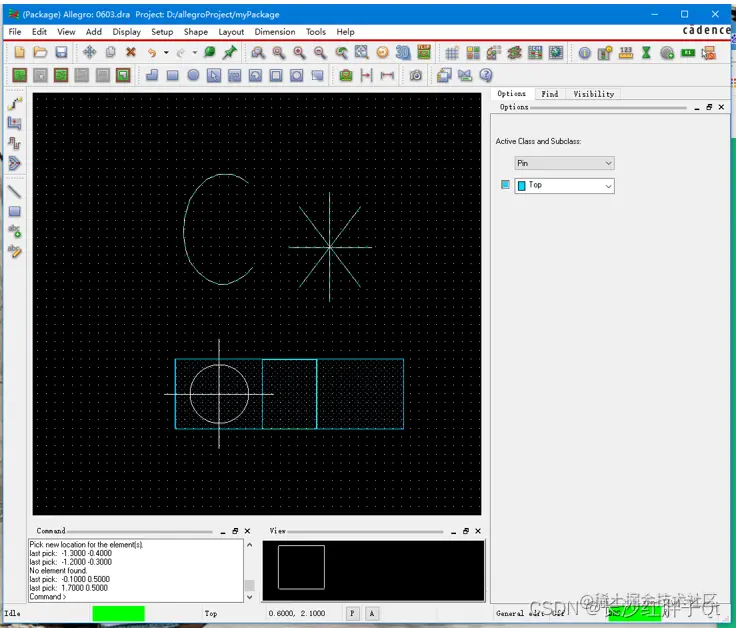
Task: Zoom out with minus magnifier
Action: click(320, 53)
